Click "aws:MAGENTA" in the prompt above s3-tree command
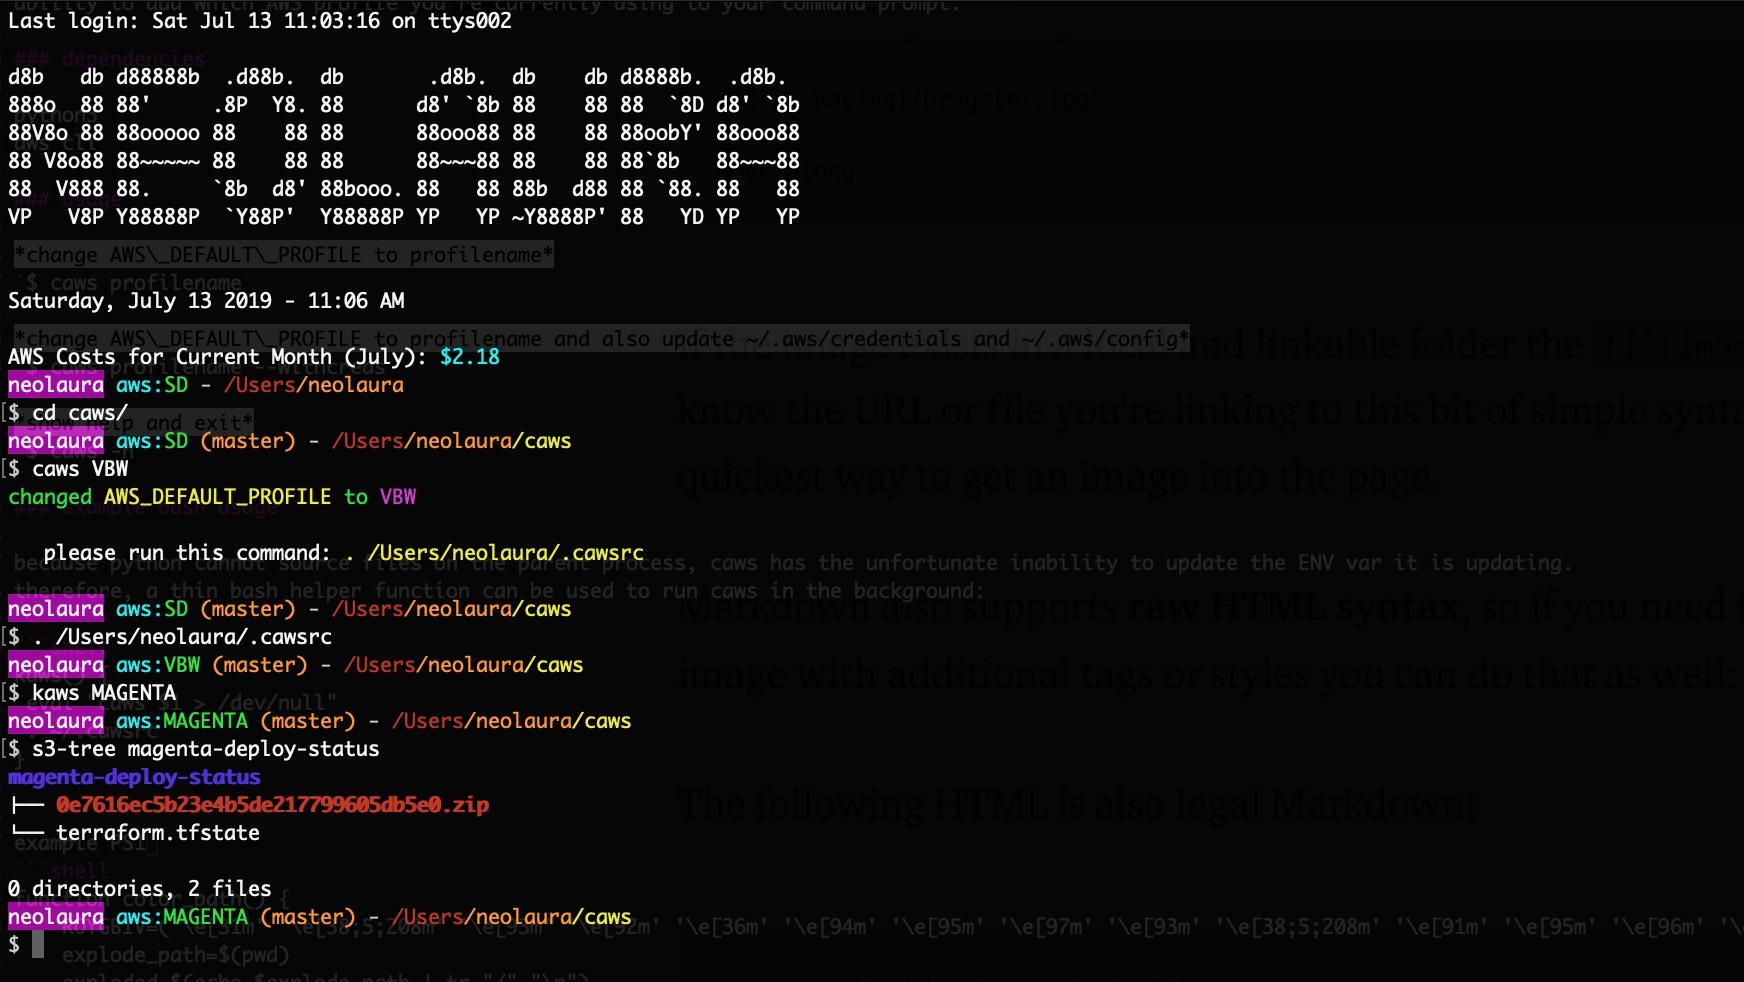Screen dimensions: 1744x982 [x=182, y=721]
